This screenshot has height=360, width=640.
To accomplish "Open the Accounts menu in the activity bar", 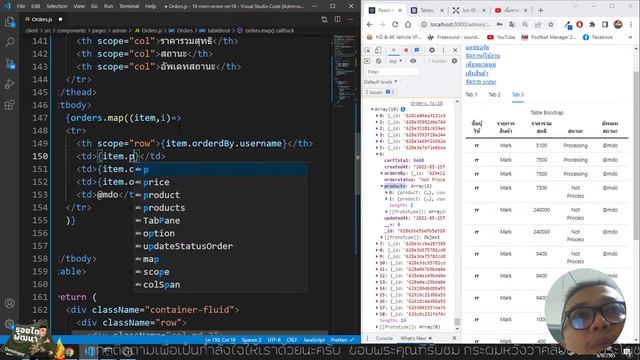I will pyautogui.click(x=9, y=303).
